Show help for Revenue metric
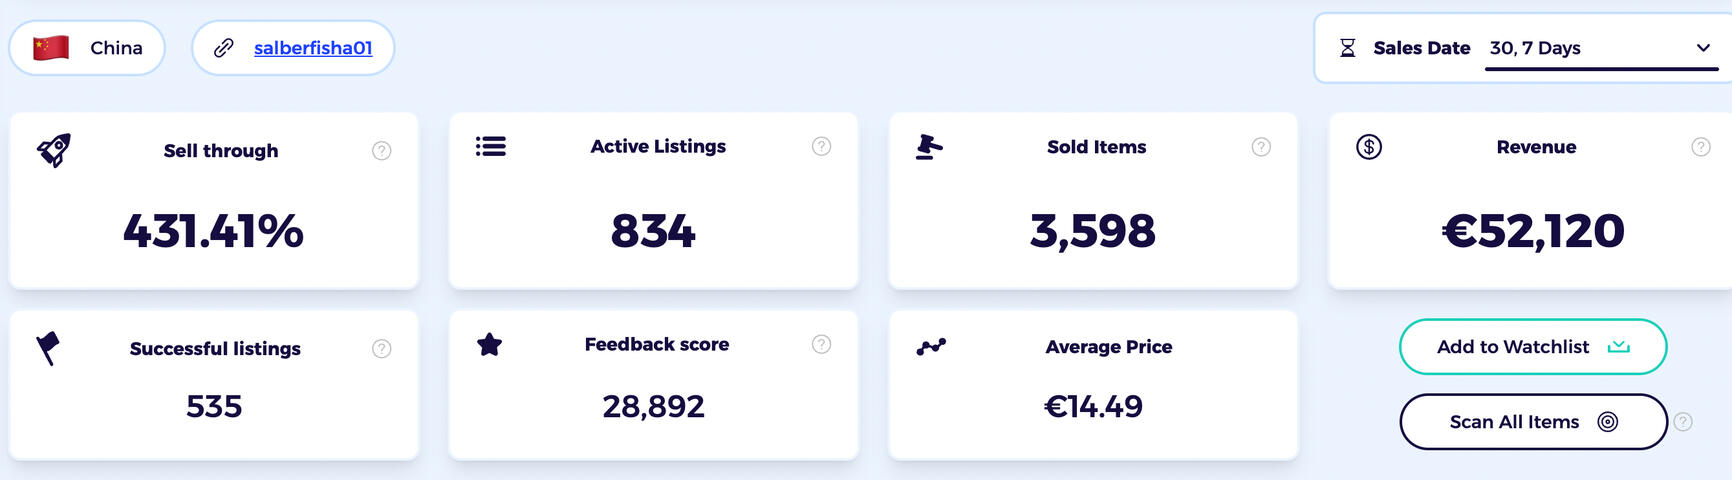 pos(1701,147)
